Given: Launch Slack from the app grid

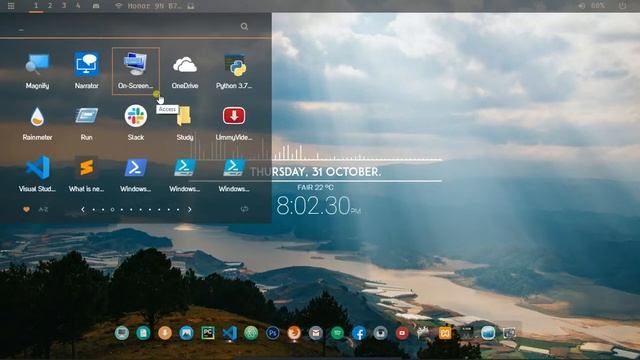Looking at the screenshot, I should click(x=136, y=123).
